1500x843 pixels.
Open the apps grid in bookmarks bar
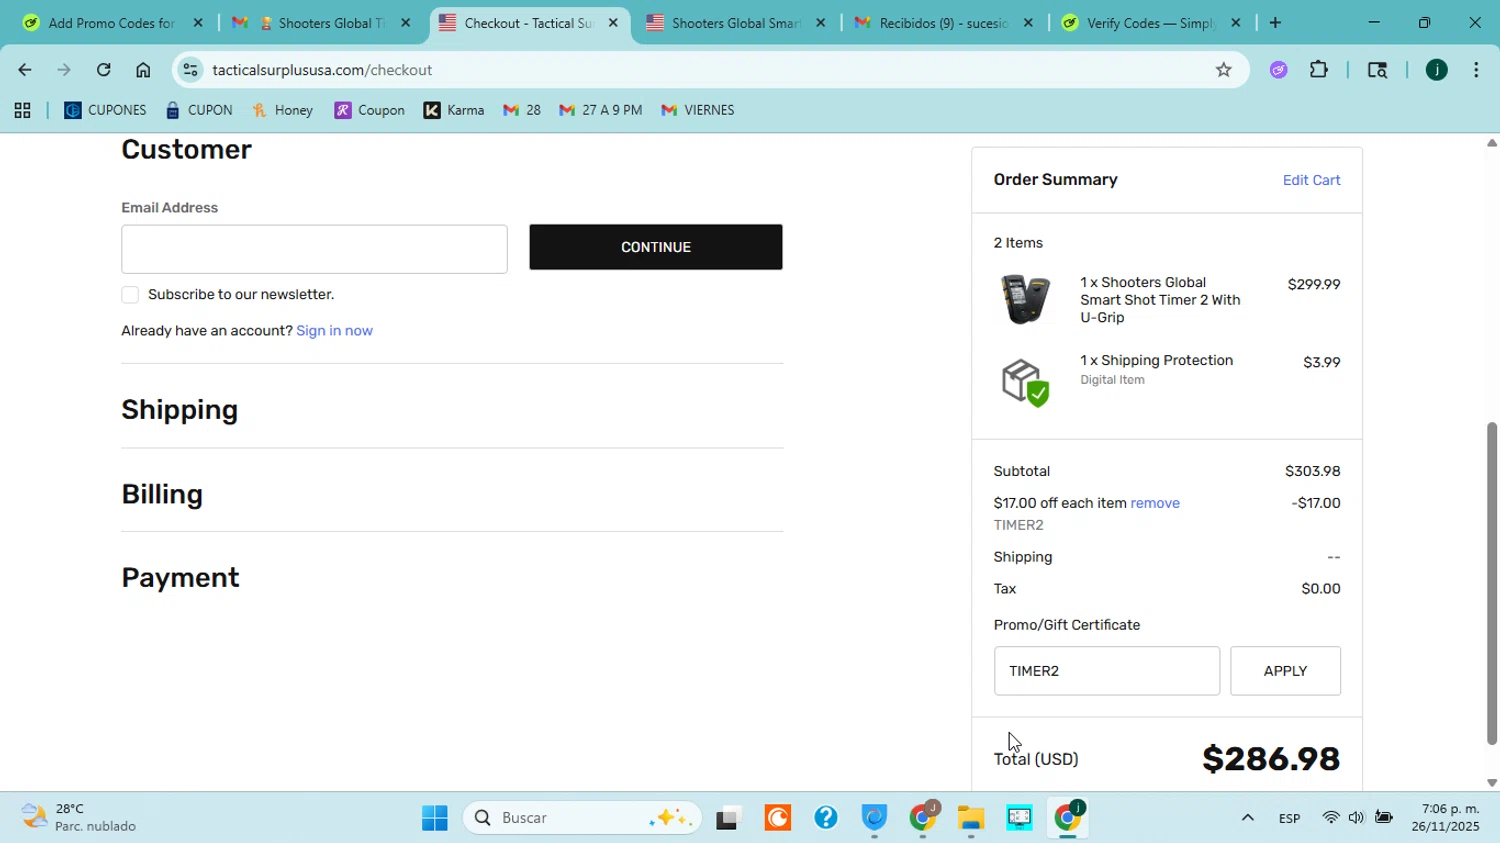point(22,111)
